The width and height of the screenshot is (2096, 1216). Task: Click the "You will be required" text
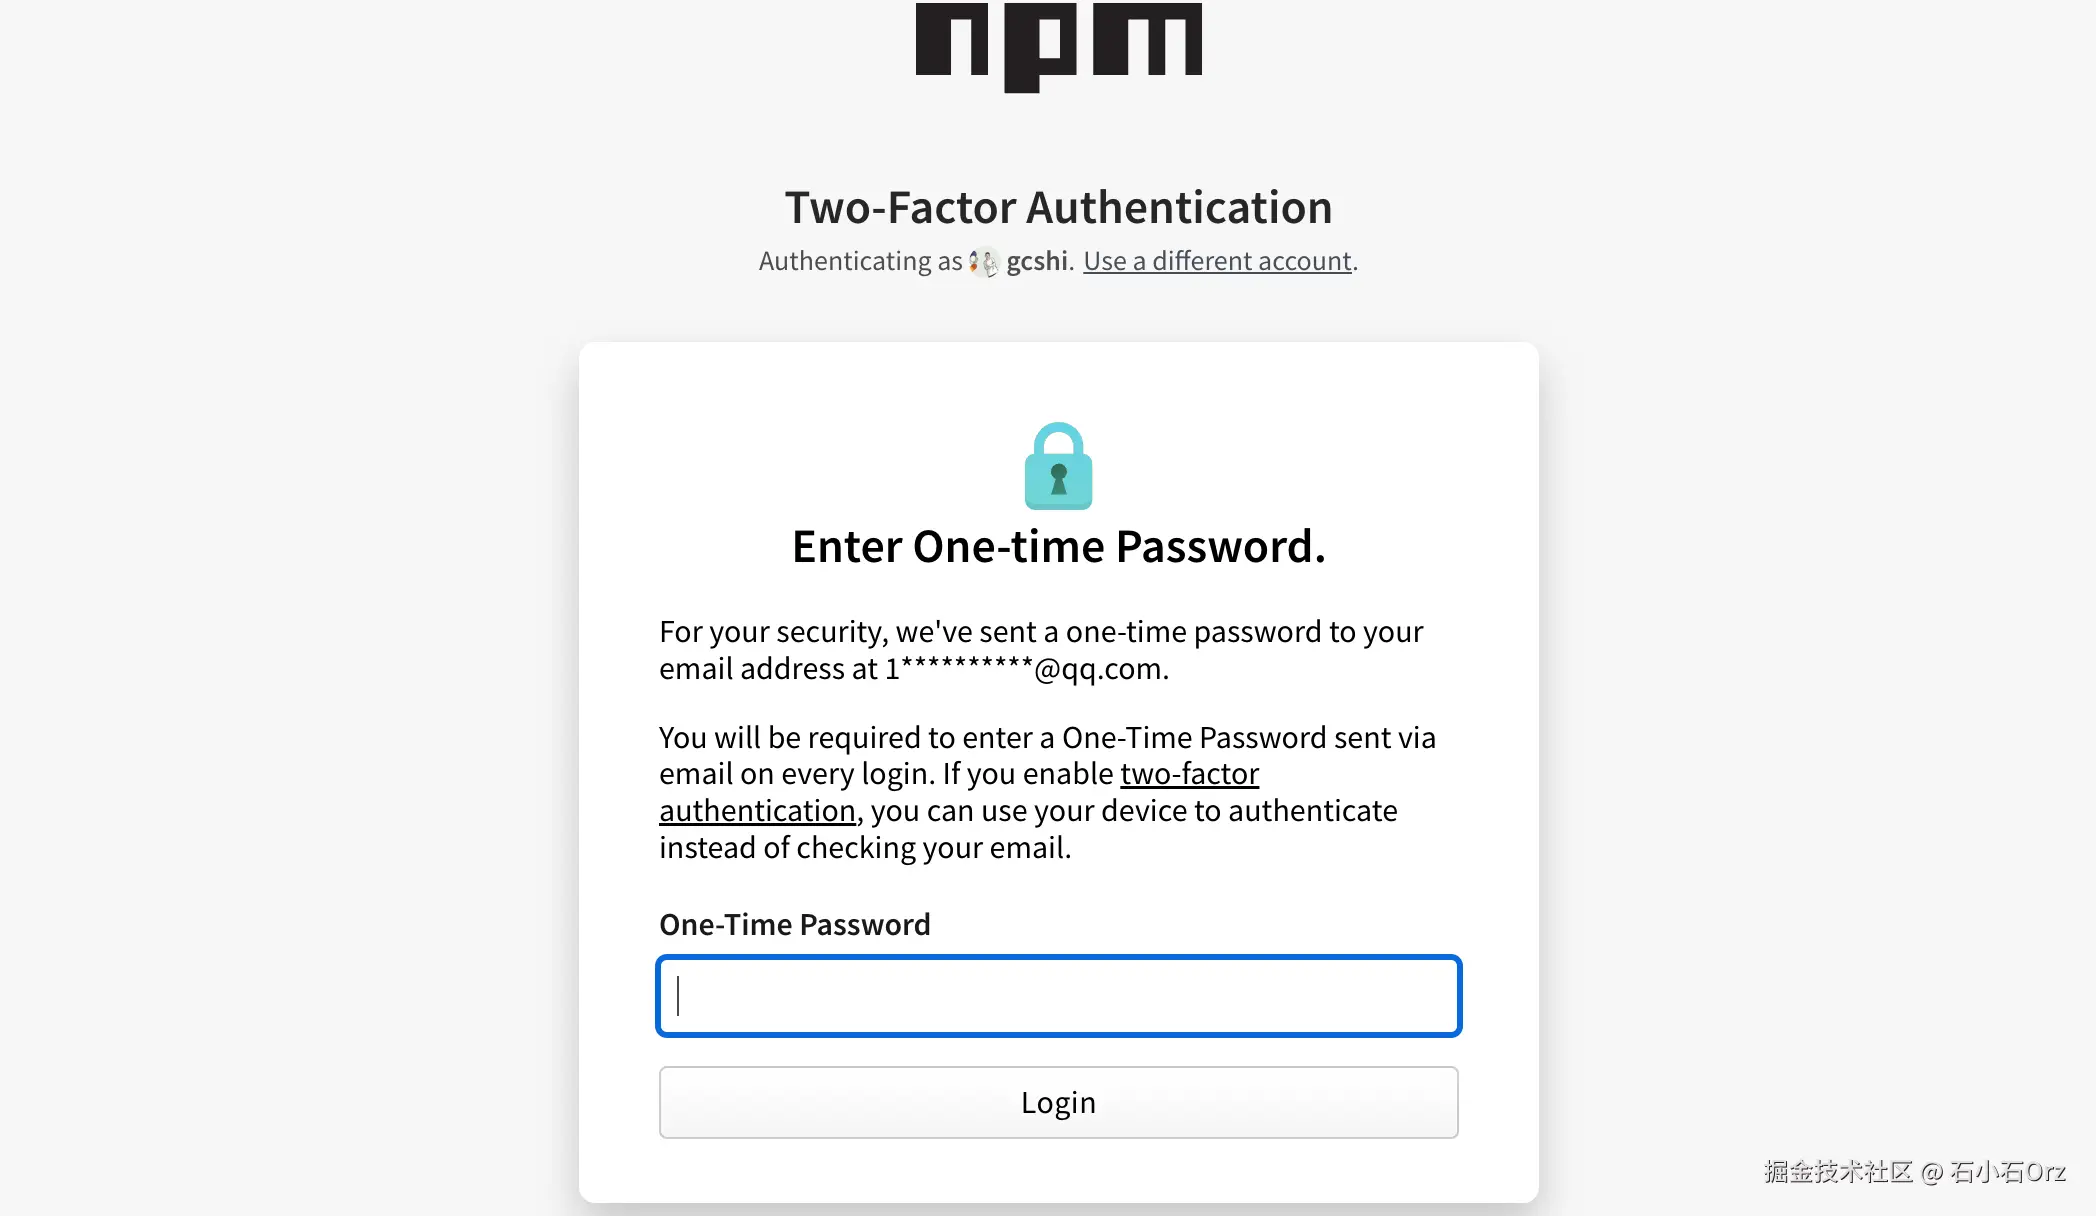click(790, 738)
